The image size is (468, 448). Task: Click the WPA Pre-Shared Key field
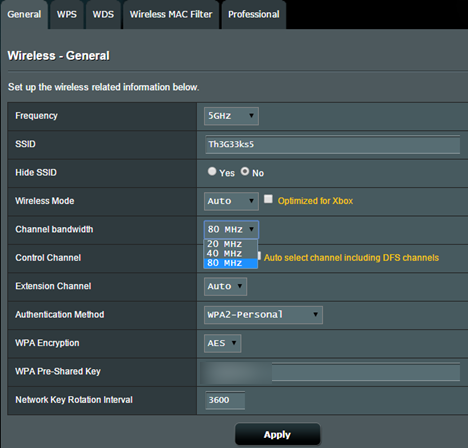point(333,372)
